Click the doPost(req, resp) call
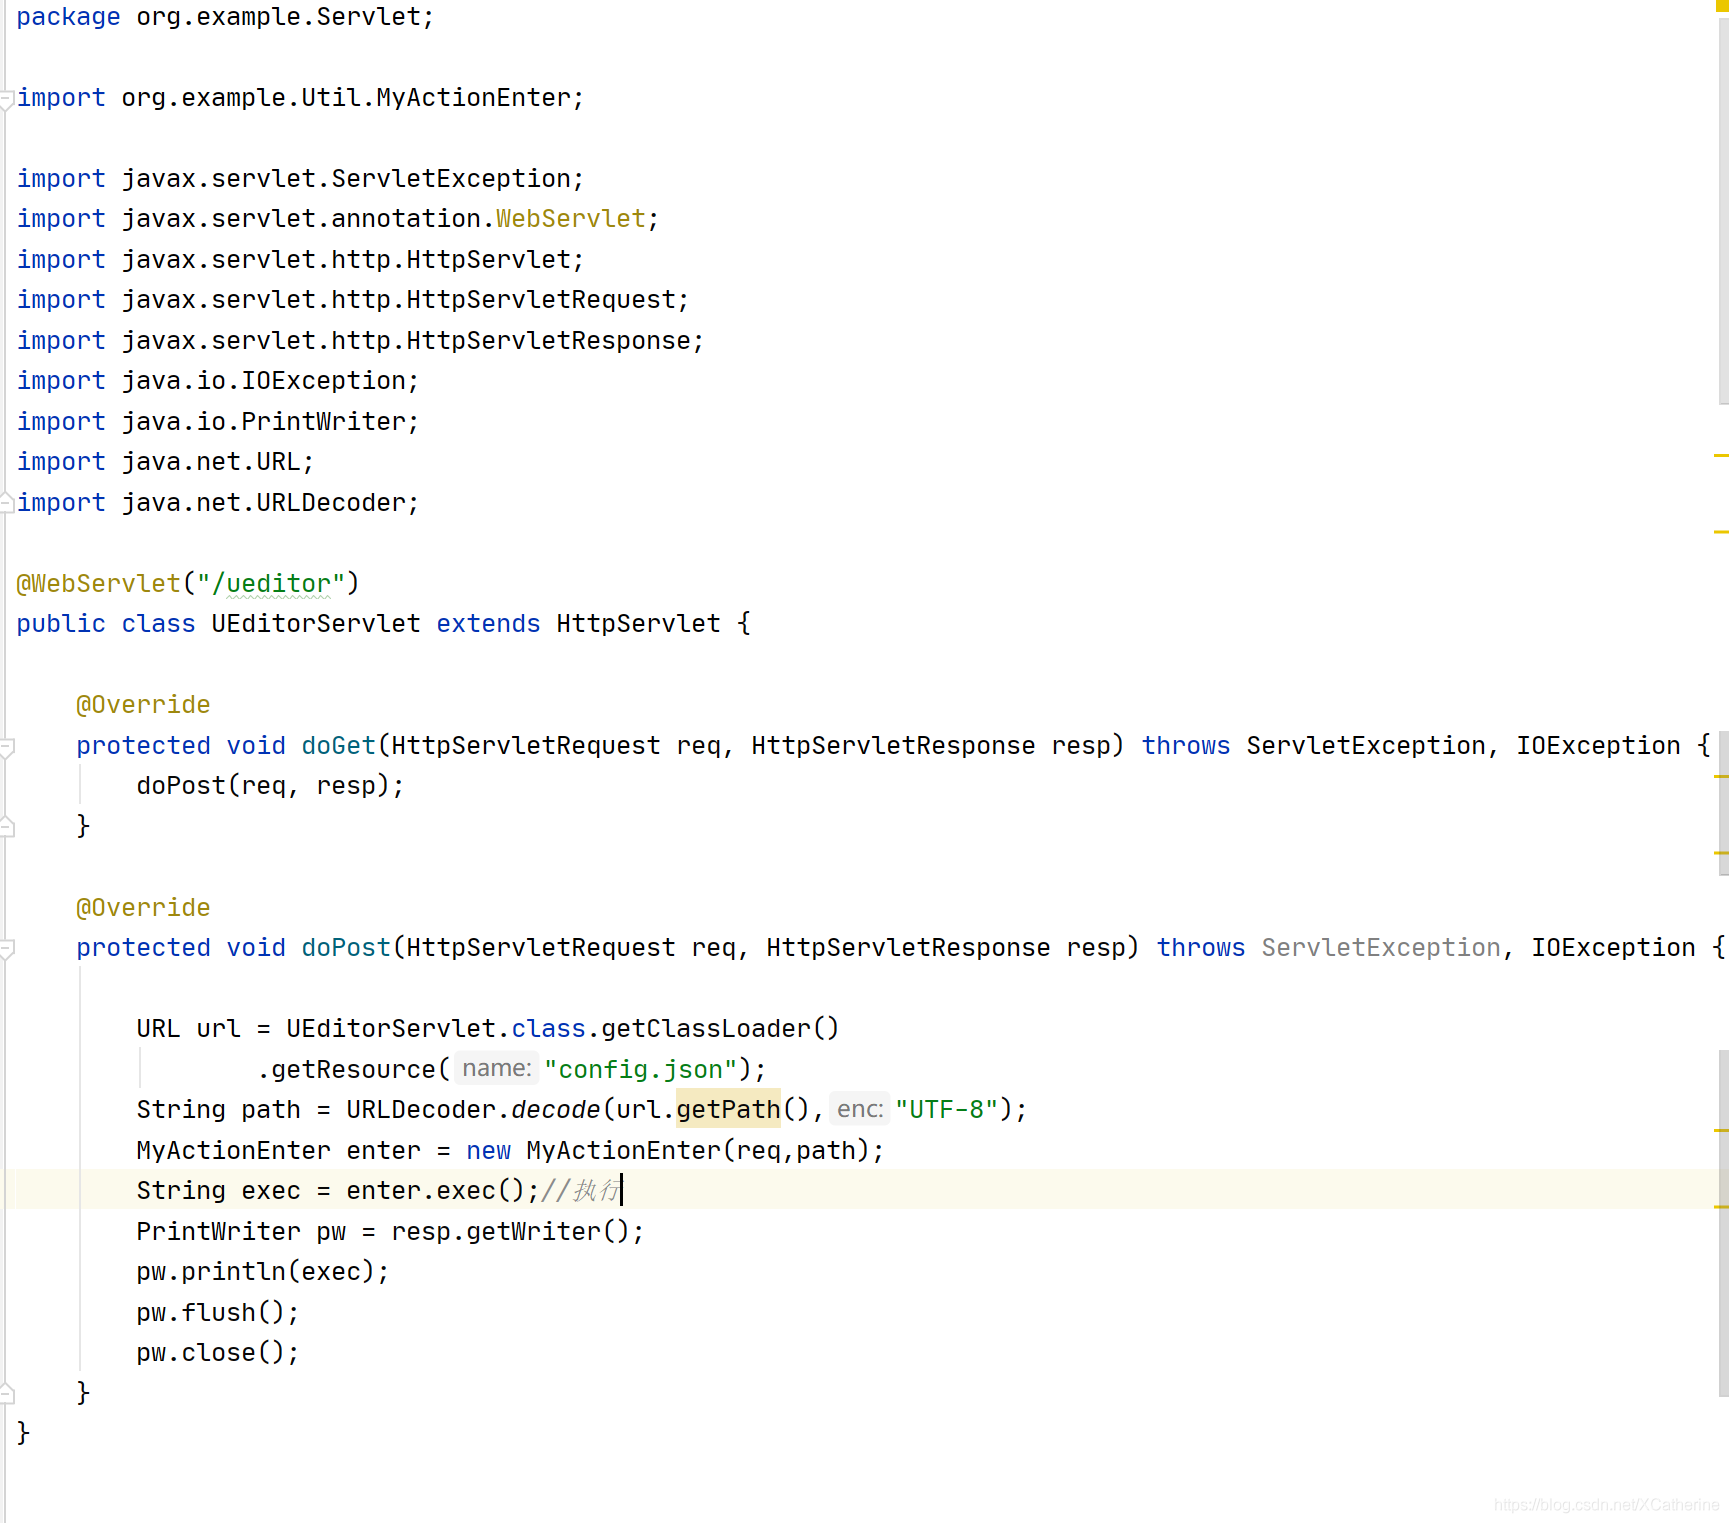 pyautogui.click(x=270, y=786)
